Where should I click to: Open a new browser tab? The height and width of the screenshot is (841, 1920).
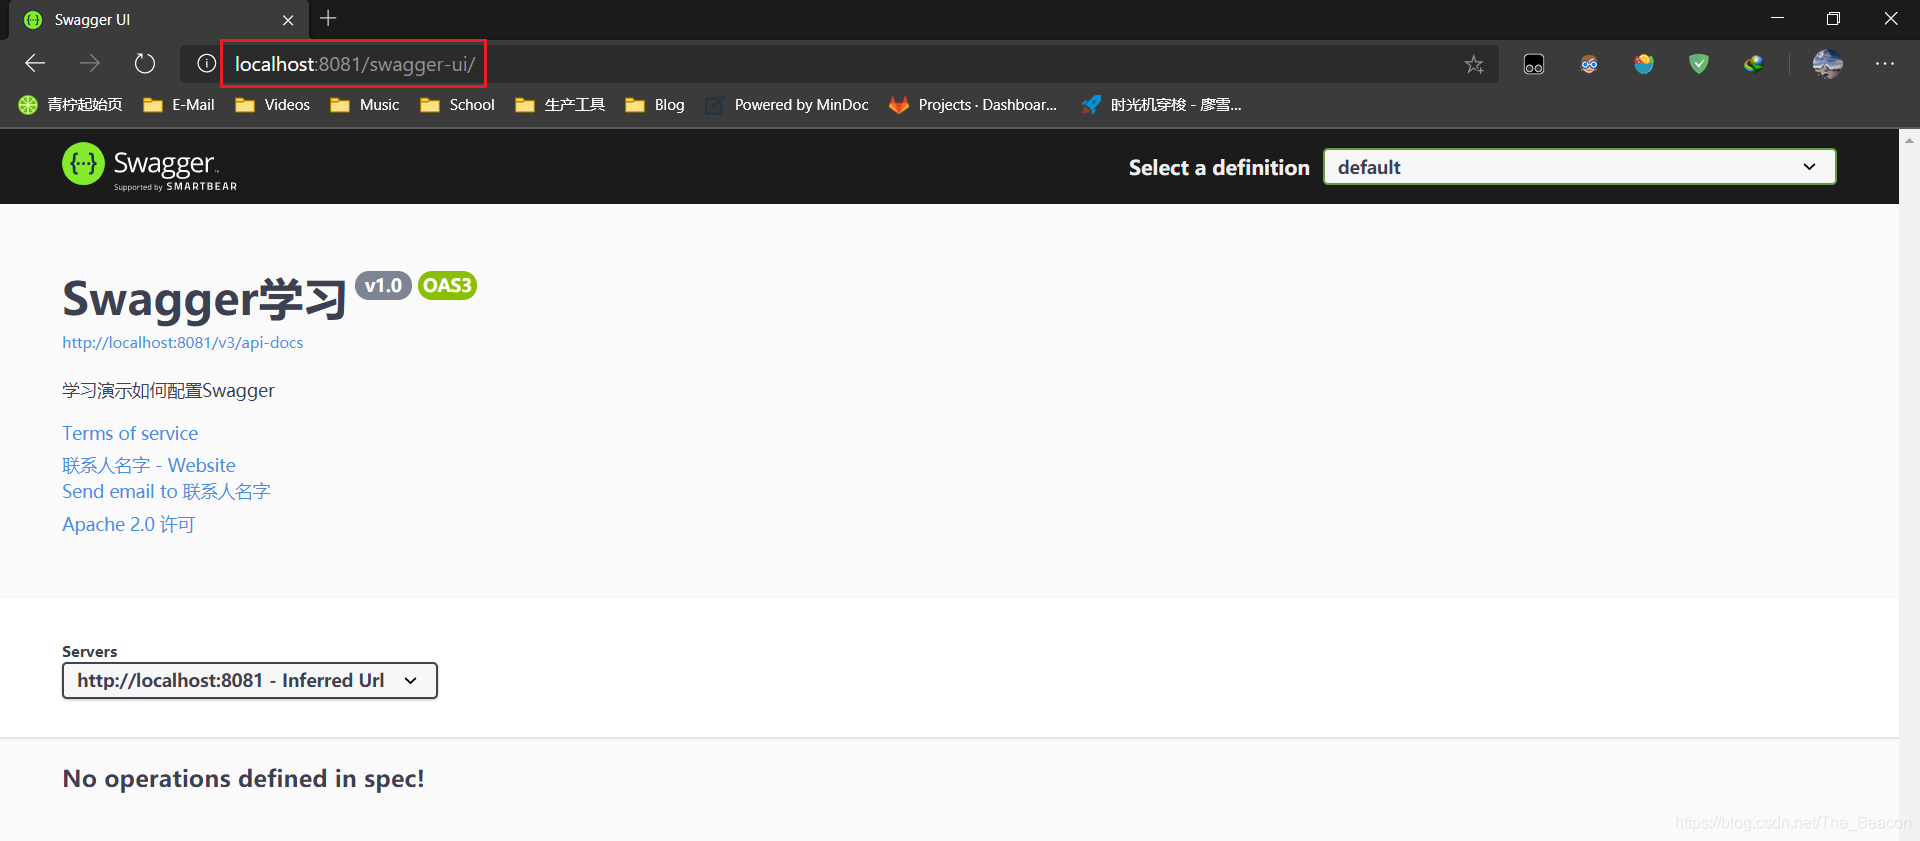click(328, 18)
